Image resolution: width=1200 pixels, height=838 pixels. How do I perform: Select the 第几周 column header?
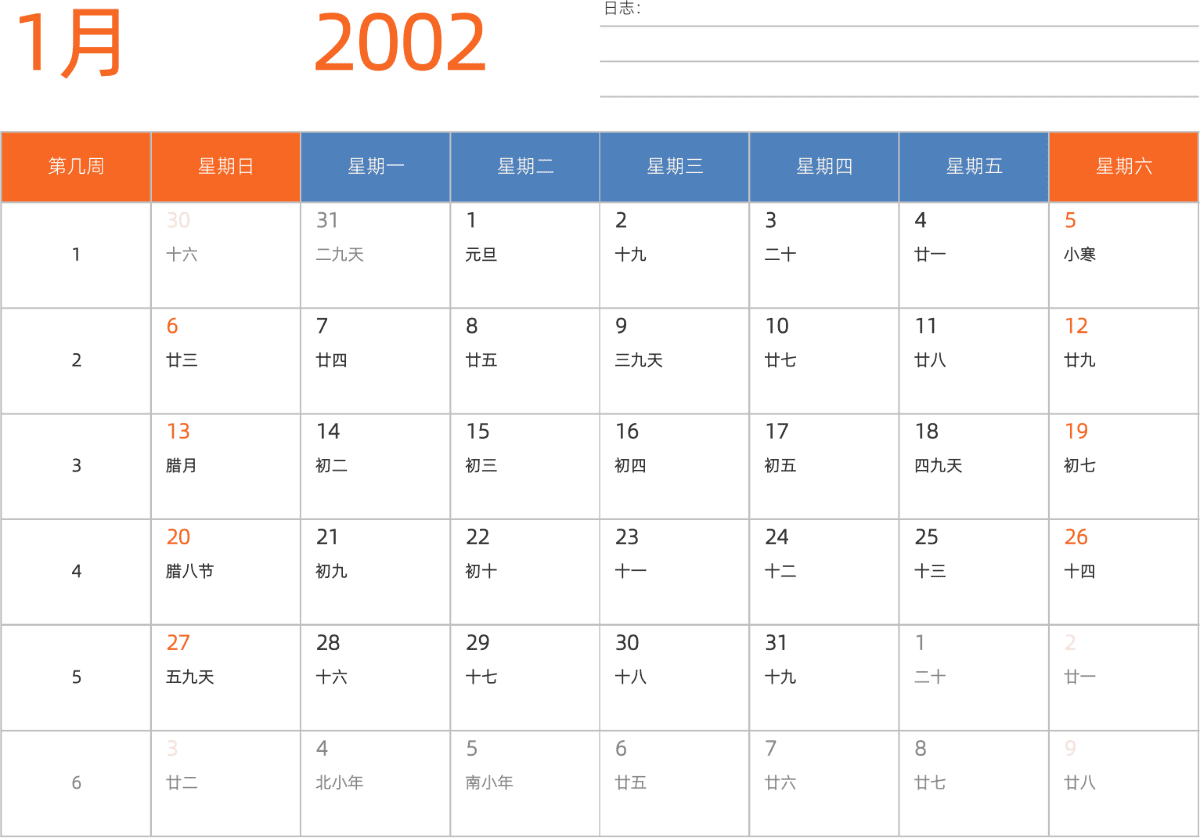pos(76,167)
